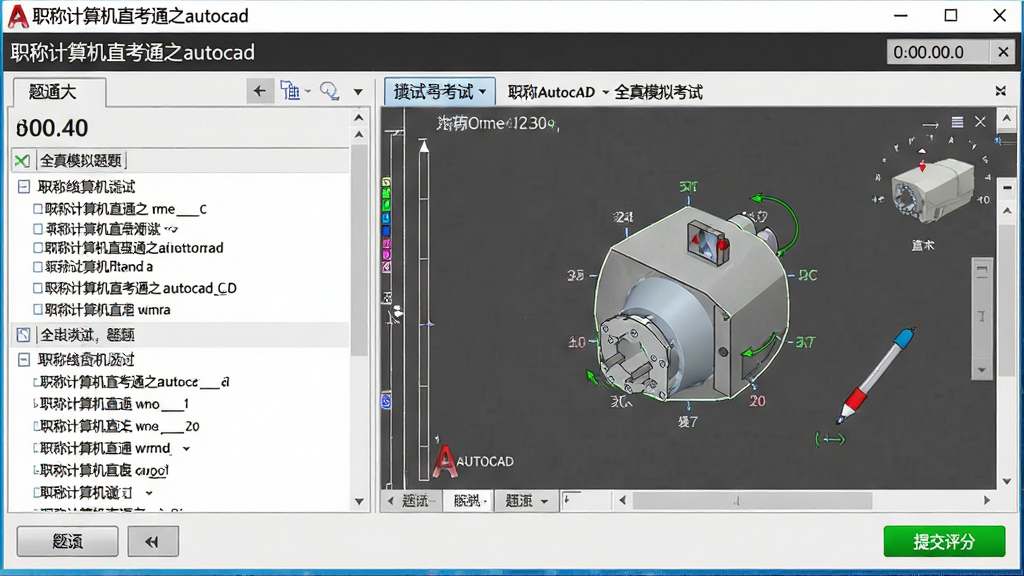
Task: Click the vertical ruler bar in the viewport
Action: point(424,310)
